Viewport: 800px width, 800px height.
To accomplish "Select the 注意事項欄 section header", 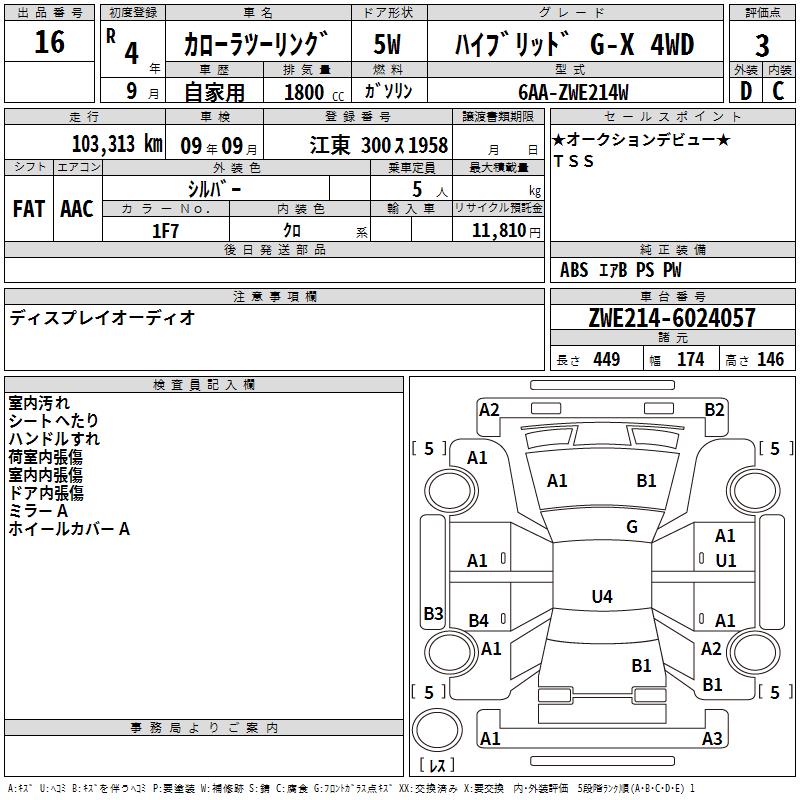I will coord(274,296).
